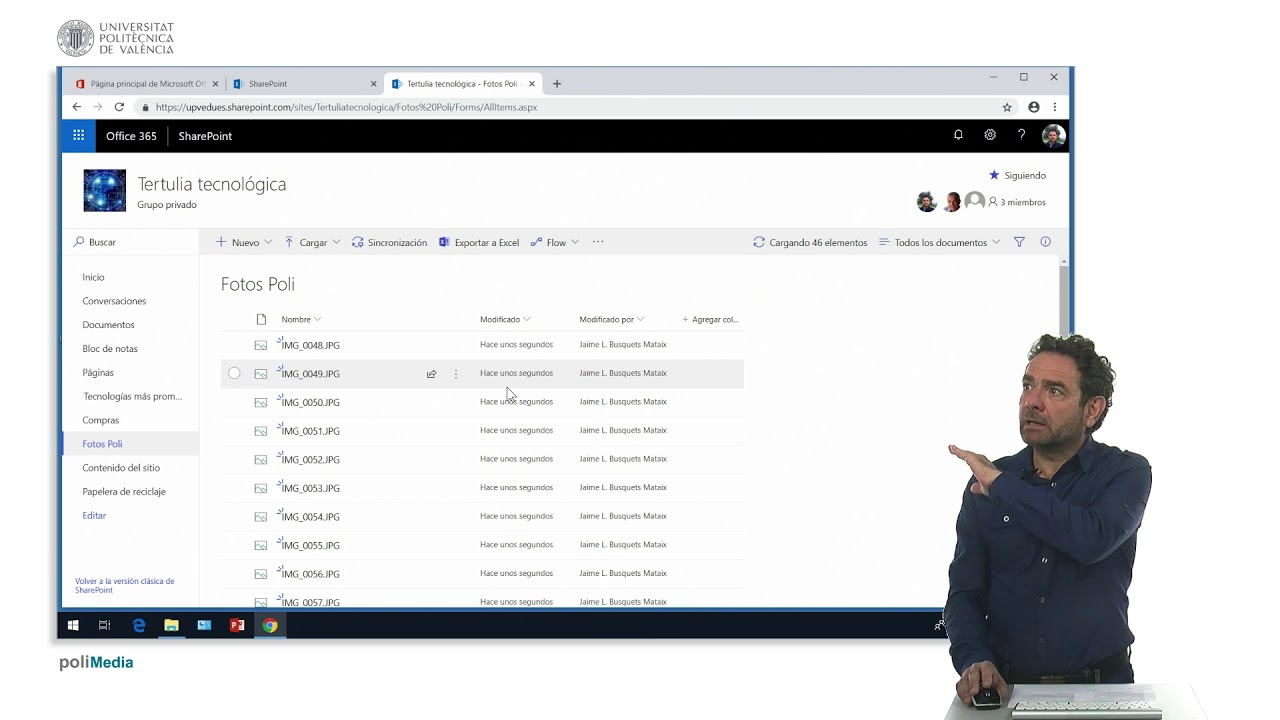The height and width of the screenshot is (720, 1280).
Task: Open the Todos los documentos view selector
Action: click(939, 242)
